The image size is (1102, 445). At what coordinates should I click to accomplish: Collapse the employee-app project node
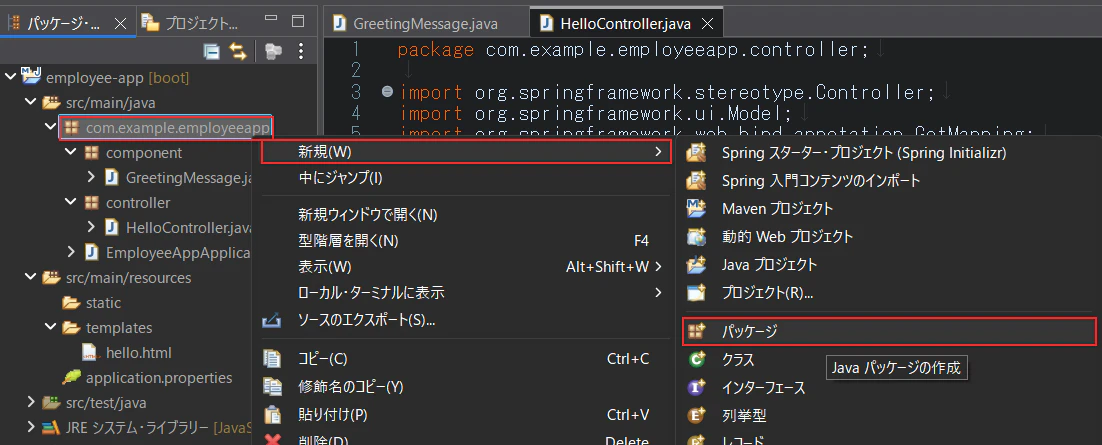[x=10, y=77]
